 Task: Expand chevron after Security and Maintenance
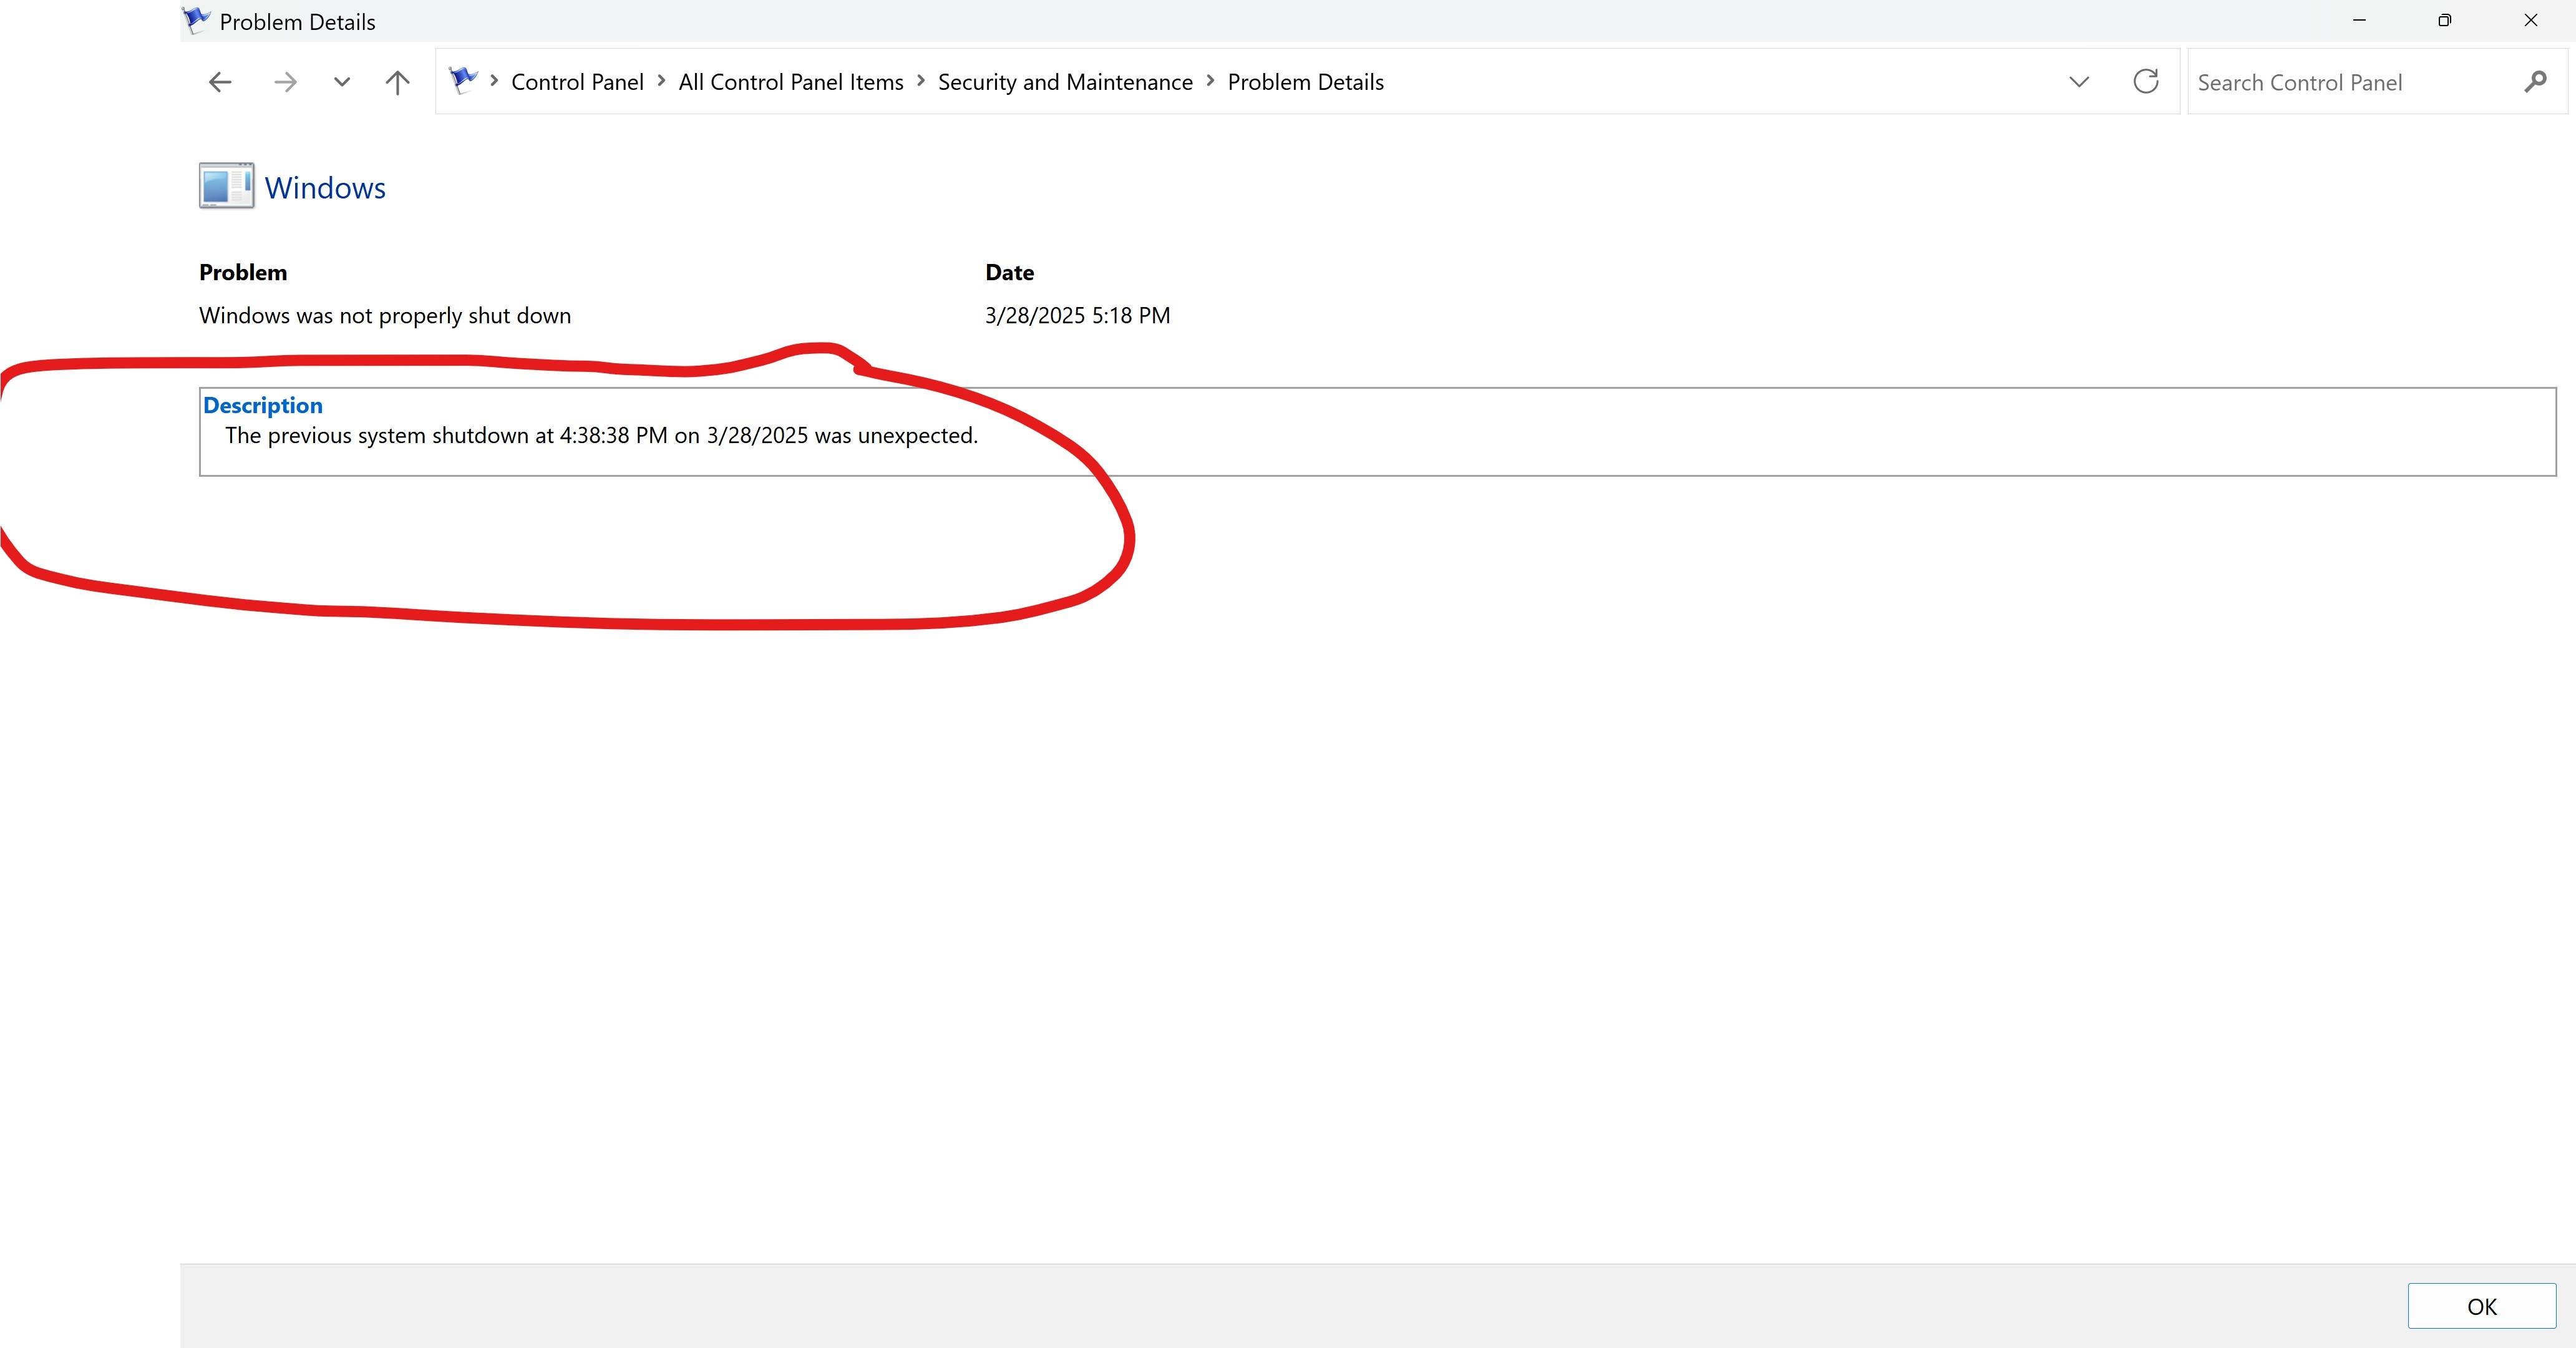click(x=1210, y=80)
